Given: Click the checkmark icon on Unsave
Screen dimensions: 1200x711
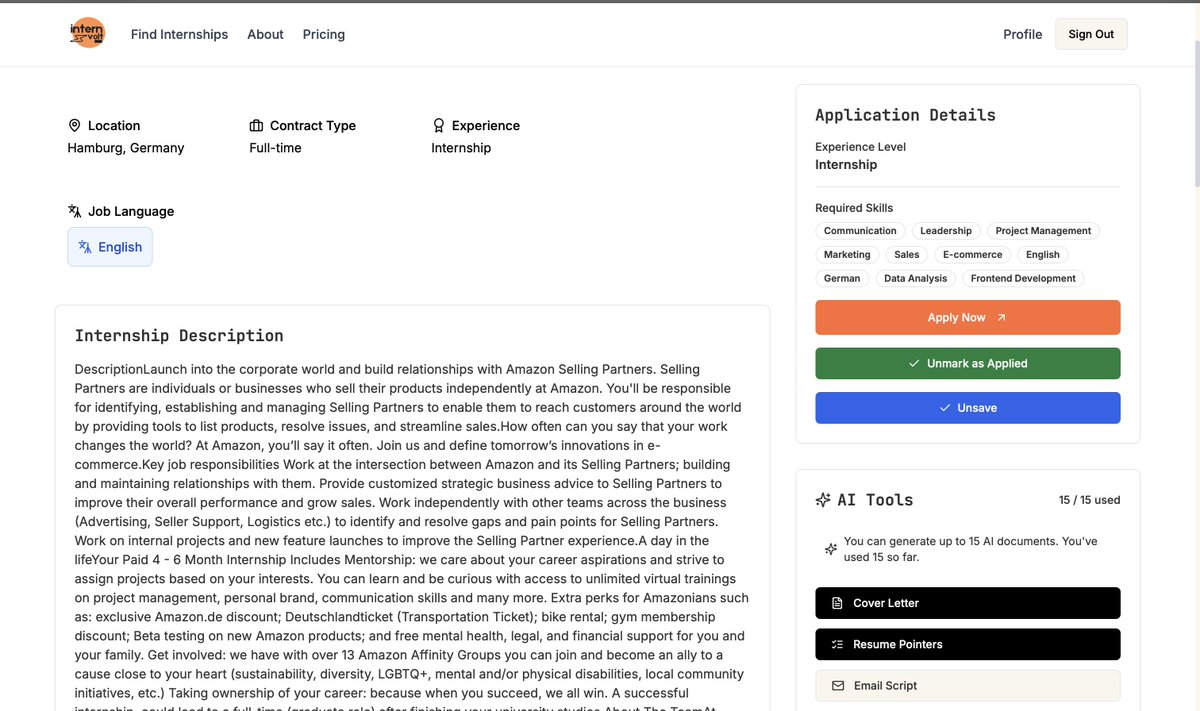Looking at the screenshot, I should point(945,408).
